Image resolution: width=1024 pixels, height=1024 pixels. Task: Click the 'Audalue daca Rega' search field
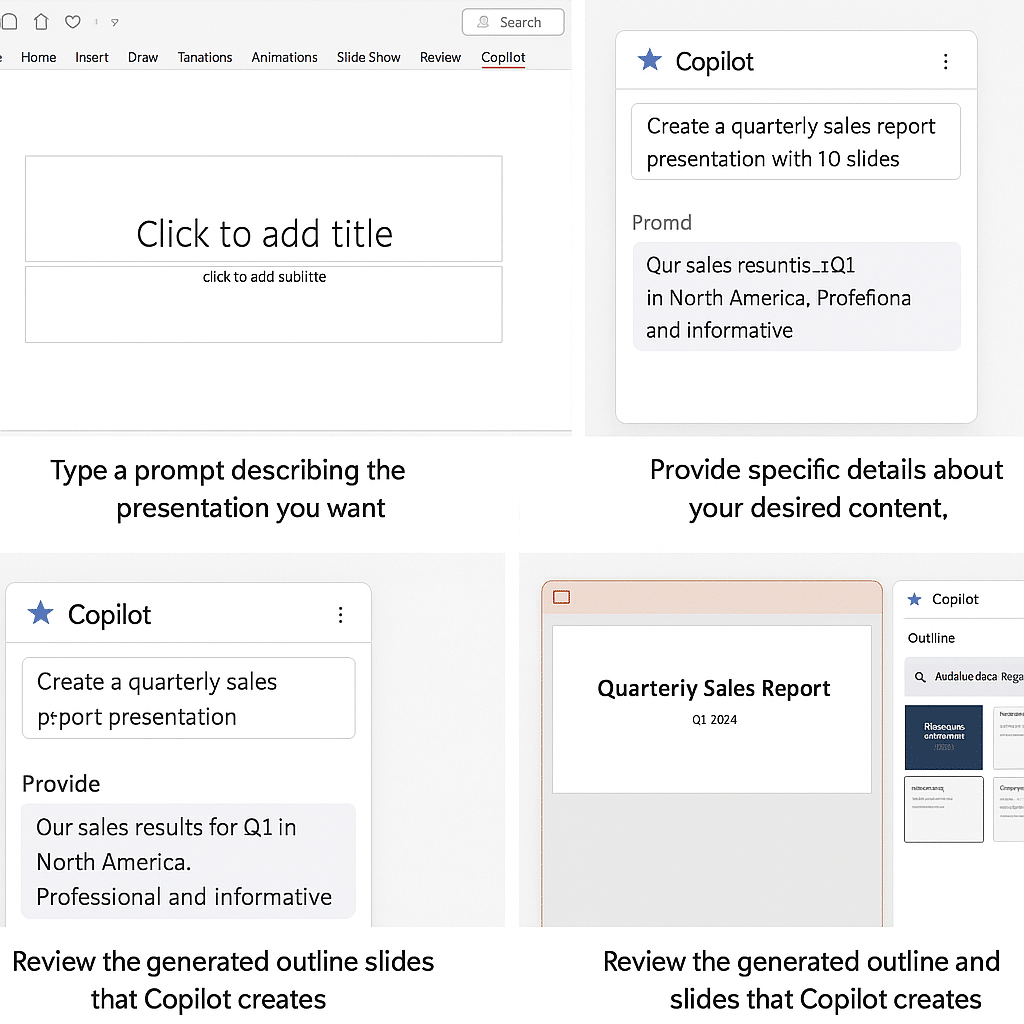click(x=964, y=677)
